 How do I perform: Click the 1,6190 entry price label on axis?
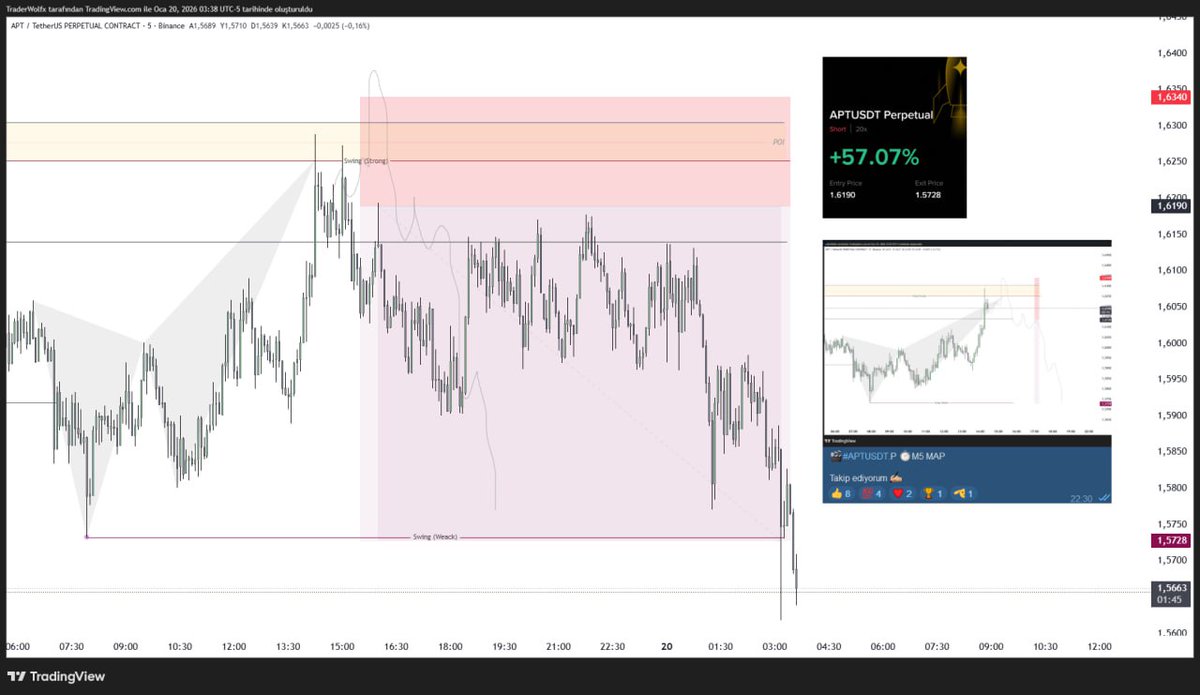point(1171,206)
